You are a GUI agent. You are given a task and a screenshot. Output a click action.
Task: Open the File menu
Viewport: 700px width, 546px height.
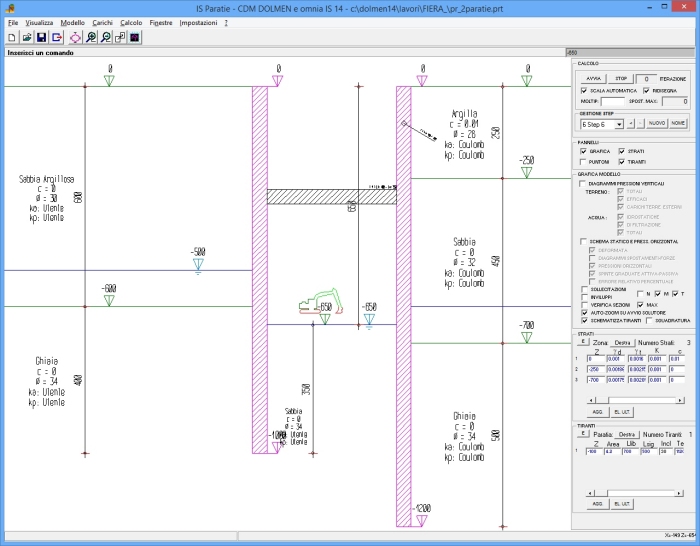click(x=13, y=23)
